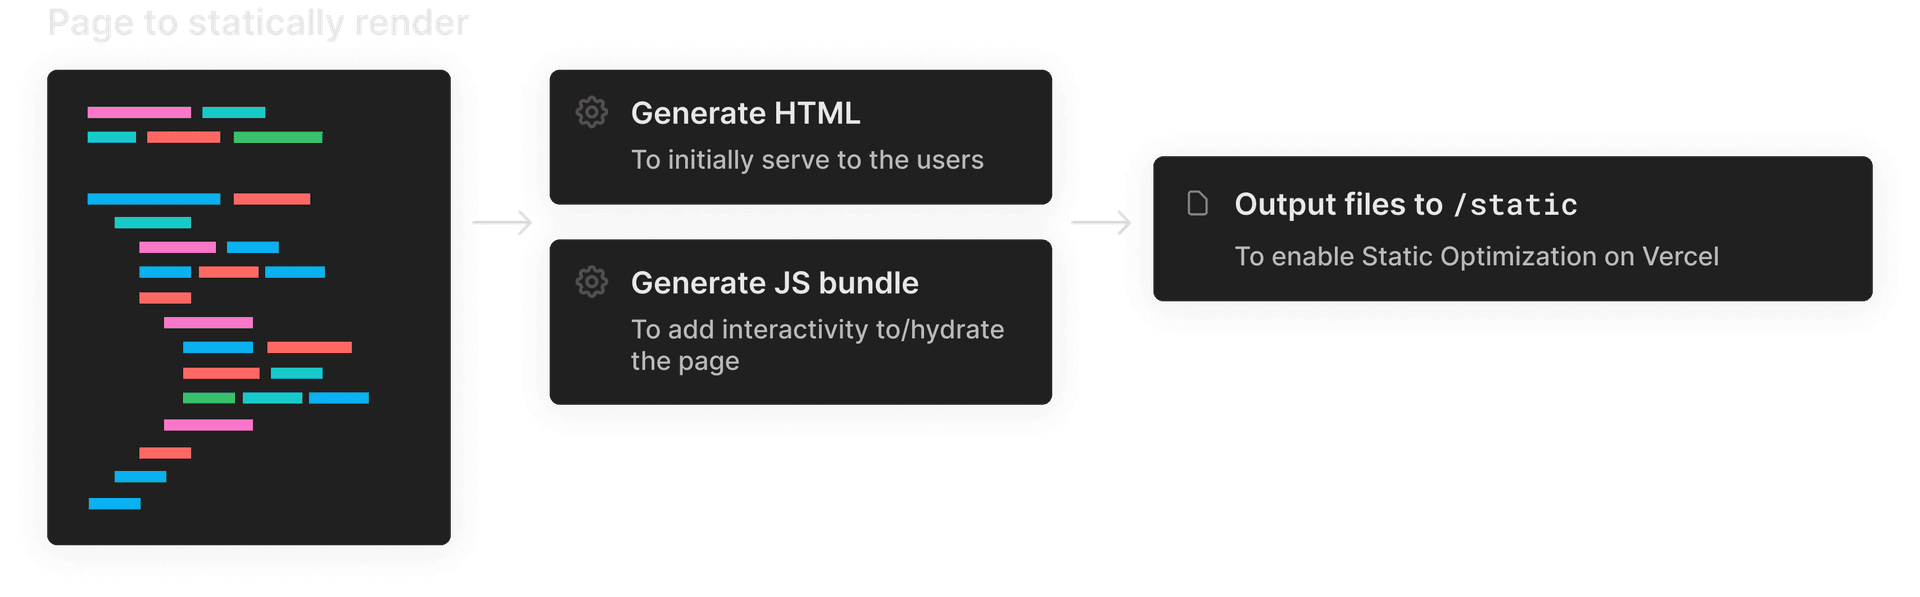Click the Output files to heading text
Screen dimensions: 1920x597
[x=1338, y=204]
